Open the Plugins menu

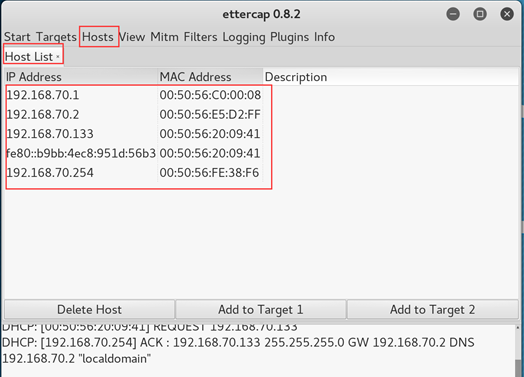tap(289, 37)
